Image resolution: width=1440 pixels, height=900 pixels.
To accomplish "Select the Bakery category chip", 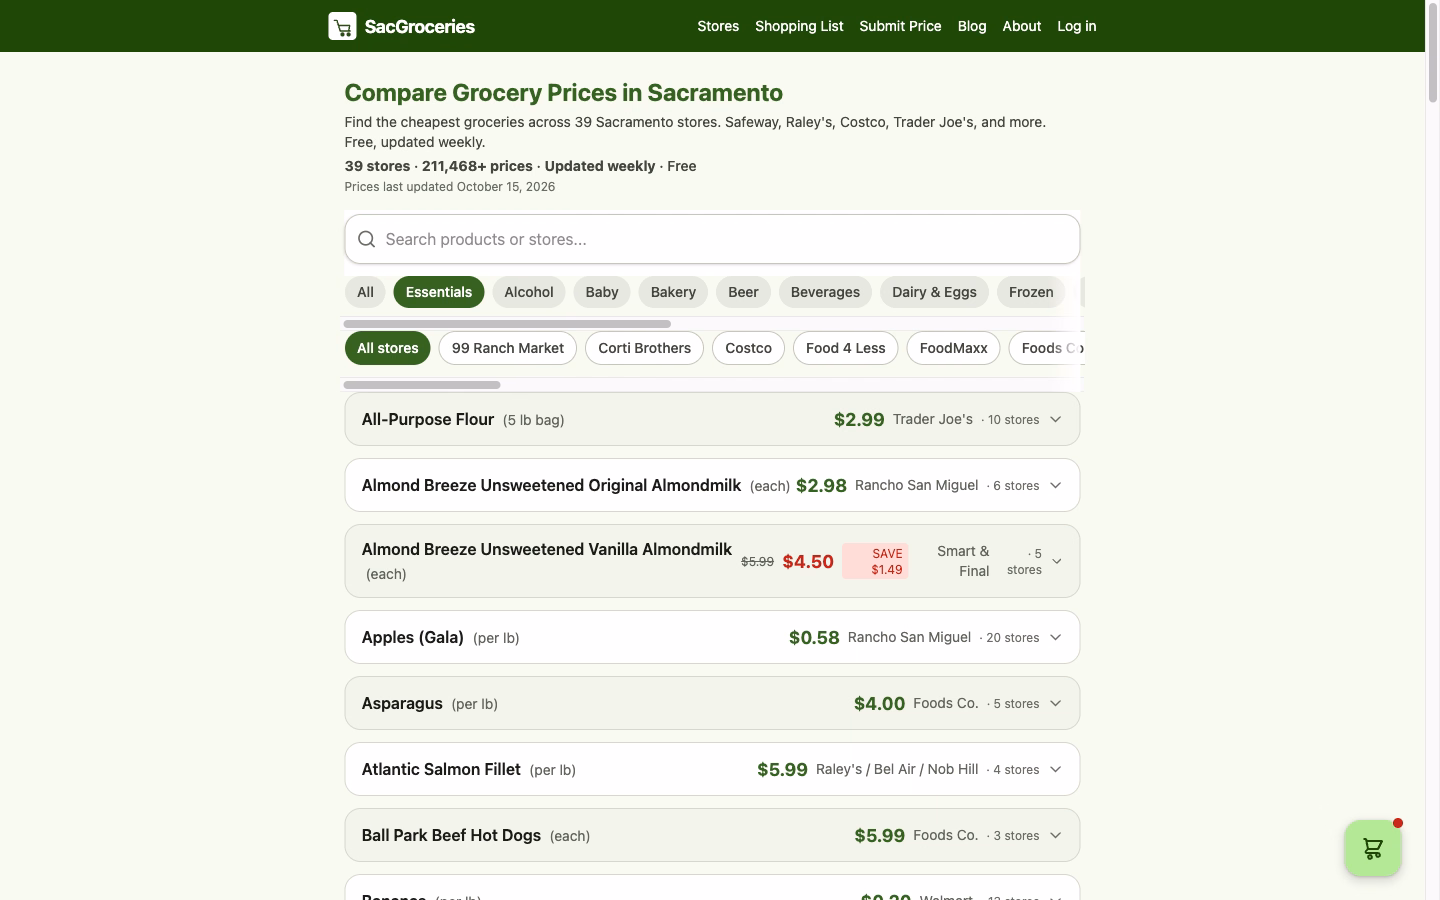I will 673,292.
